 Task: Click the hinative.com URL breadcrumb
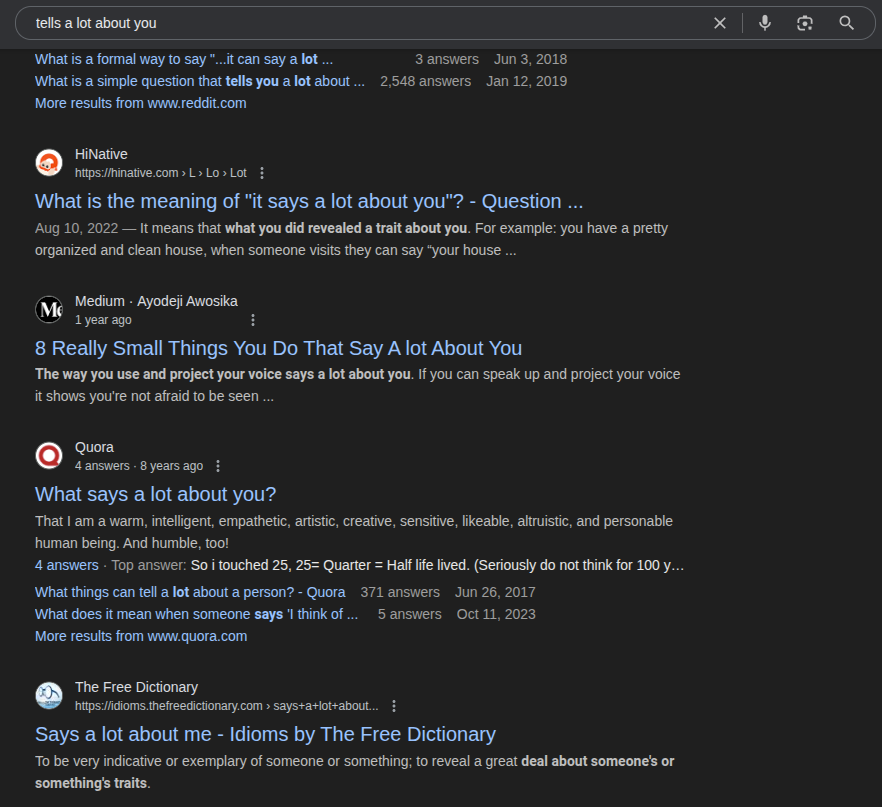coord(161,173)
